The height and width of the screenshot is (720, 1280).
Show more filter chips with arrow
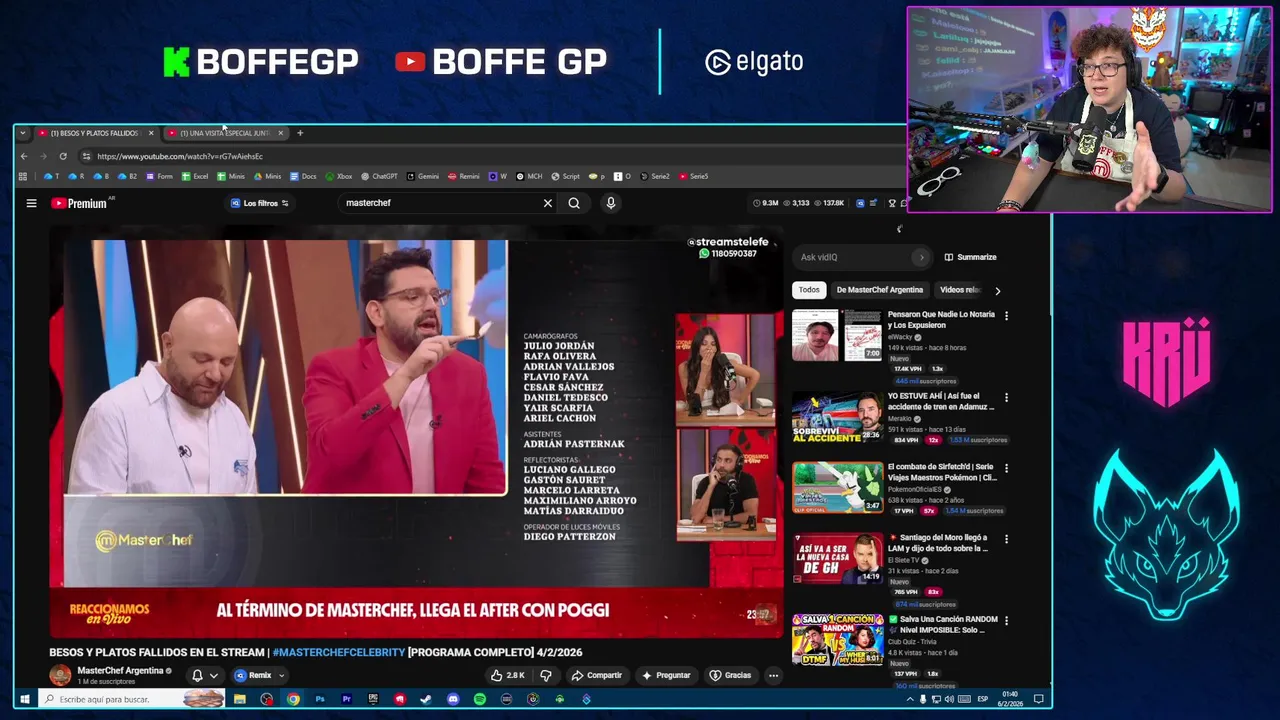point(997,290)
